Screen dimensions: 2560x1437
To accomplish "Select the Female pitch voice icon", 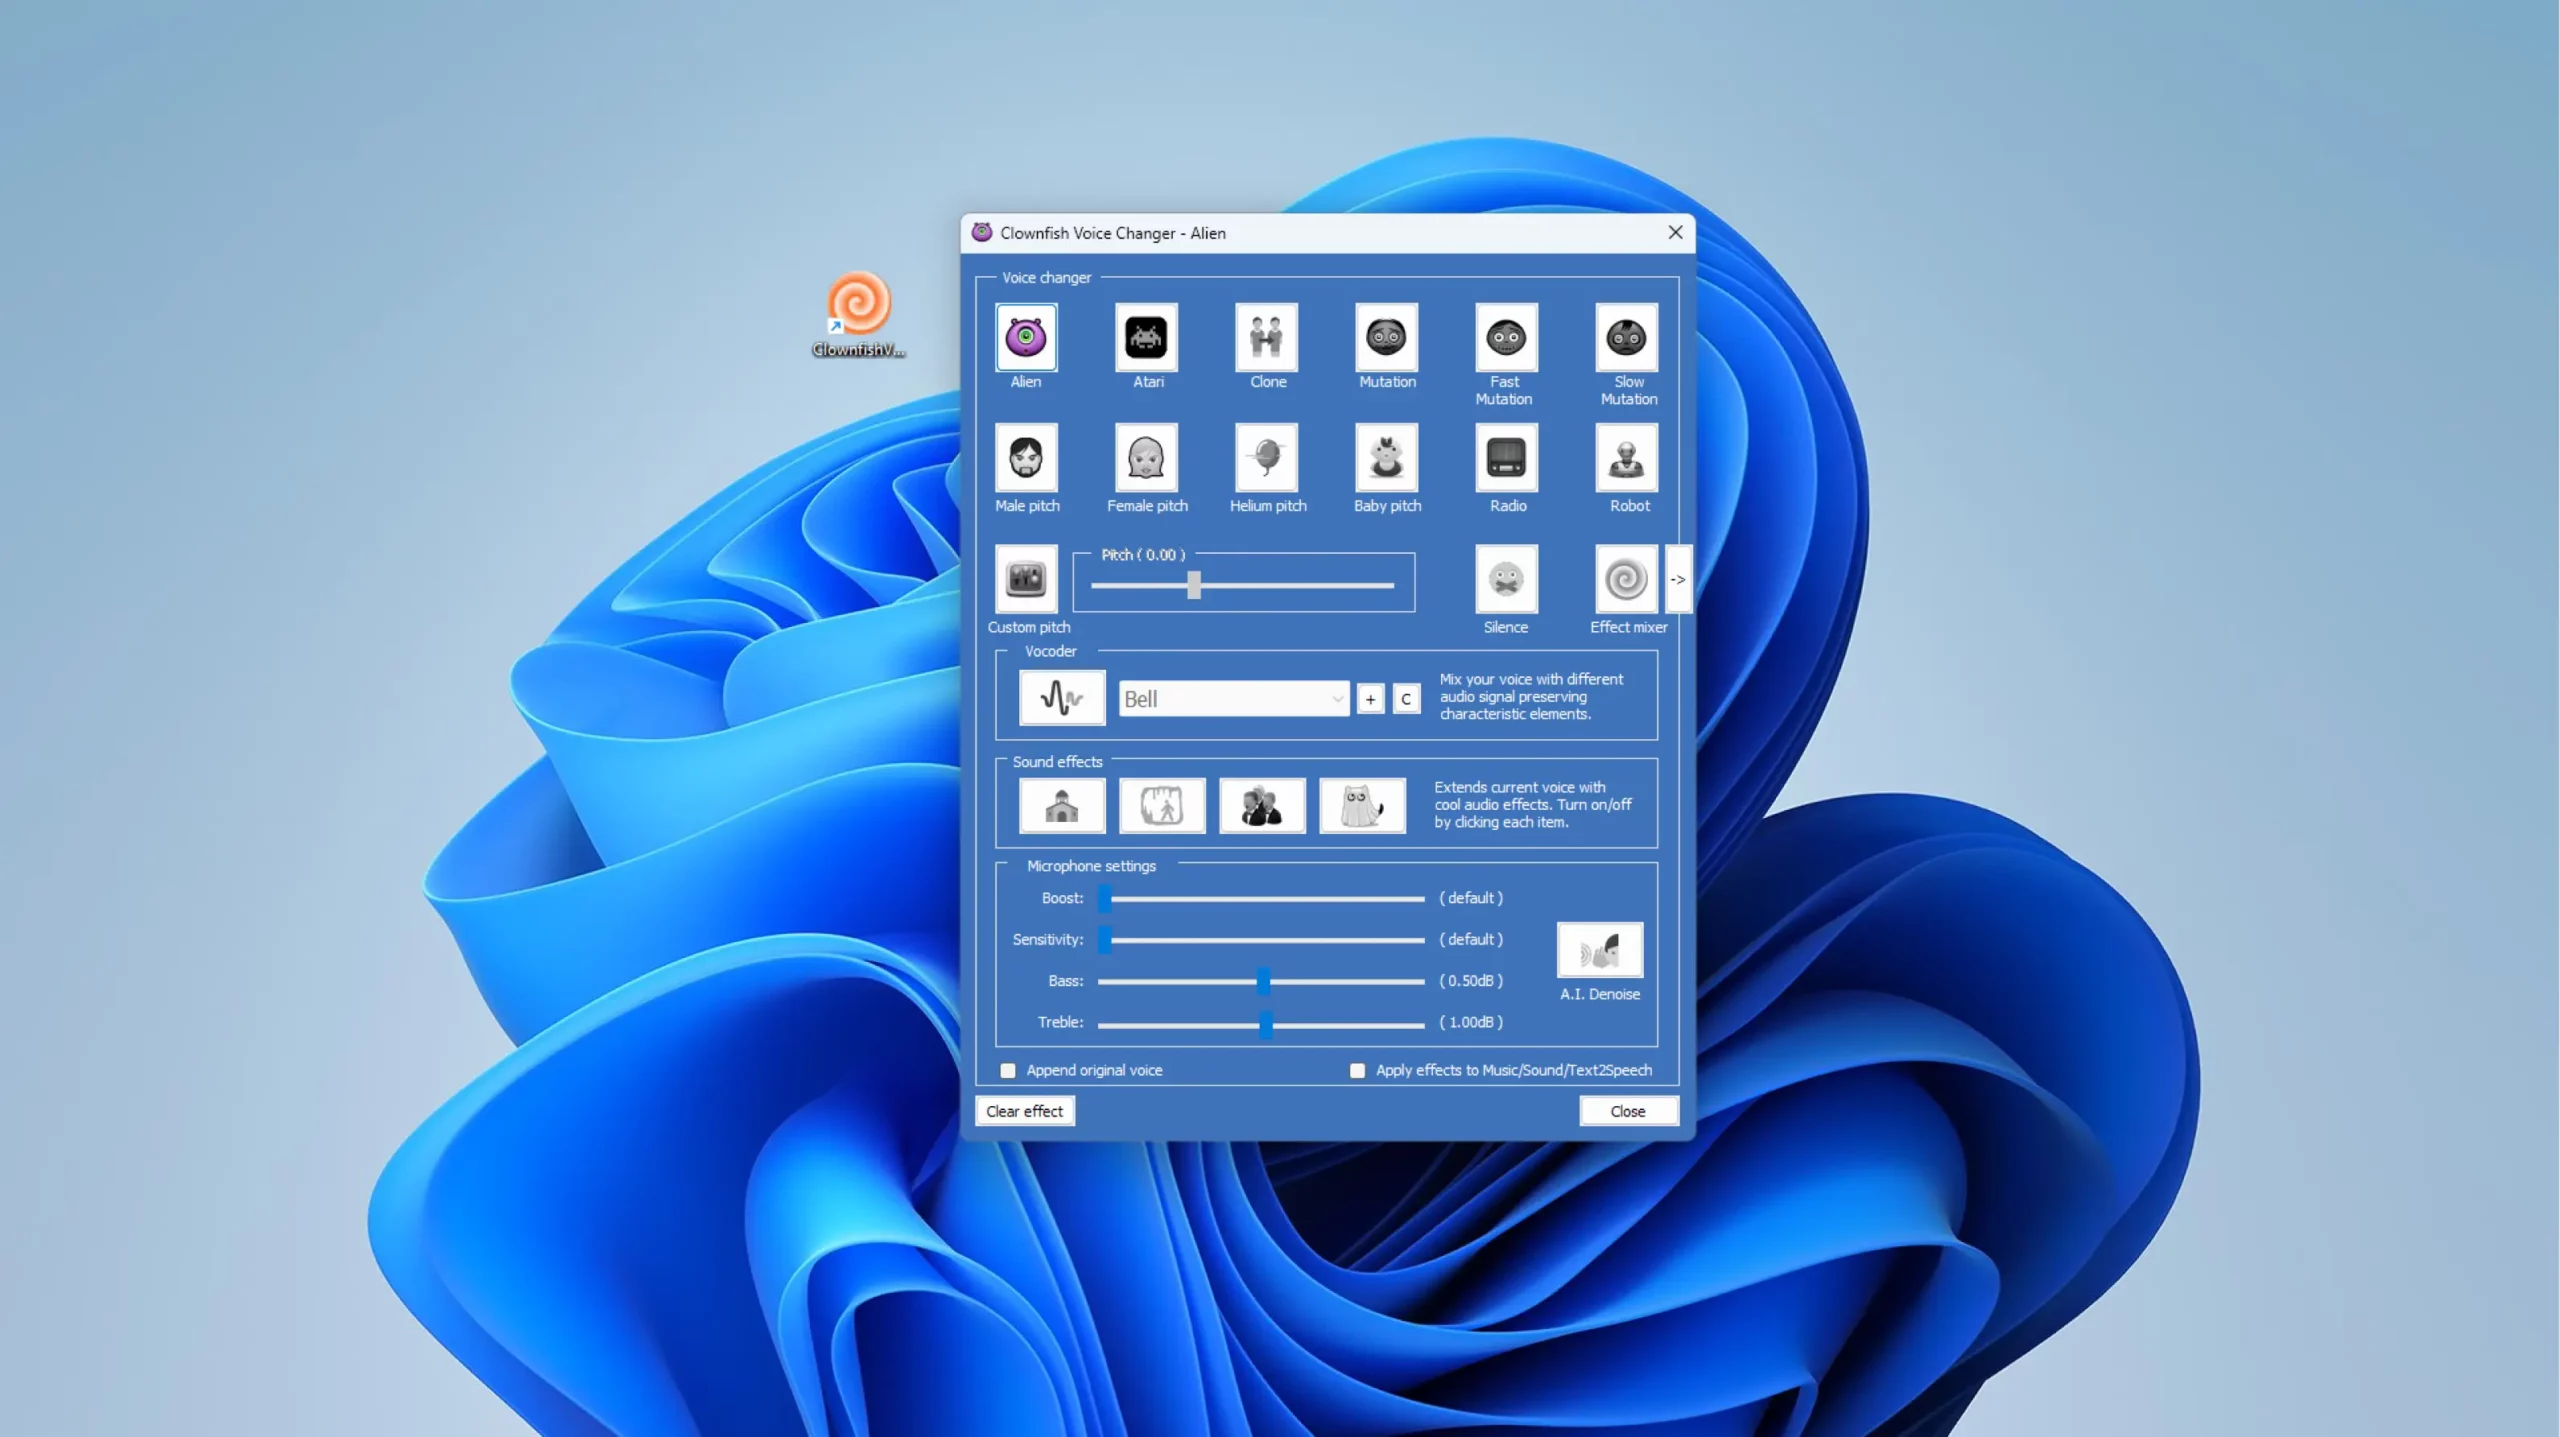I will click(1146, 458).
